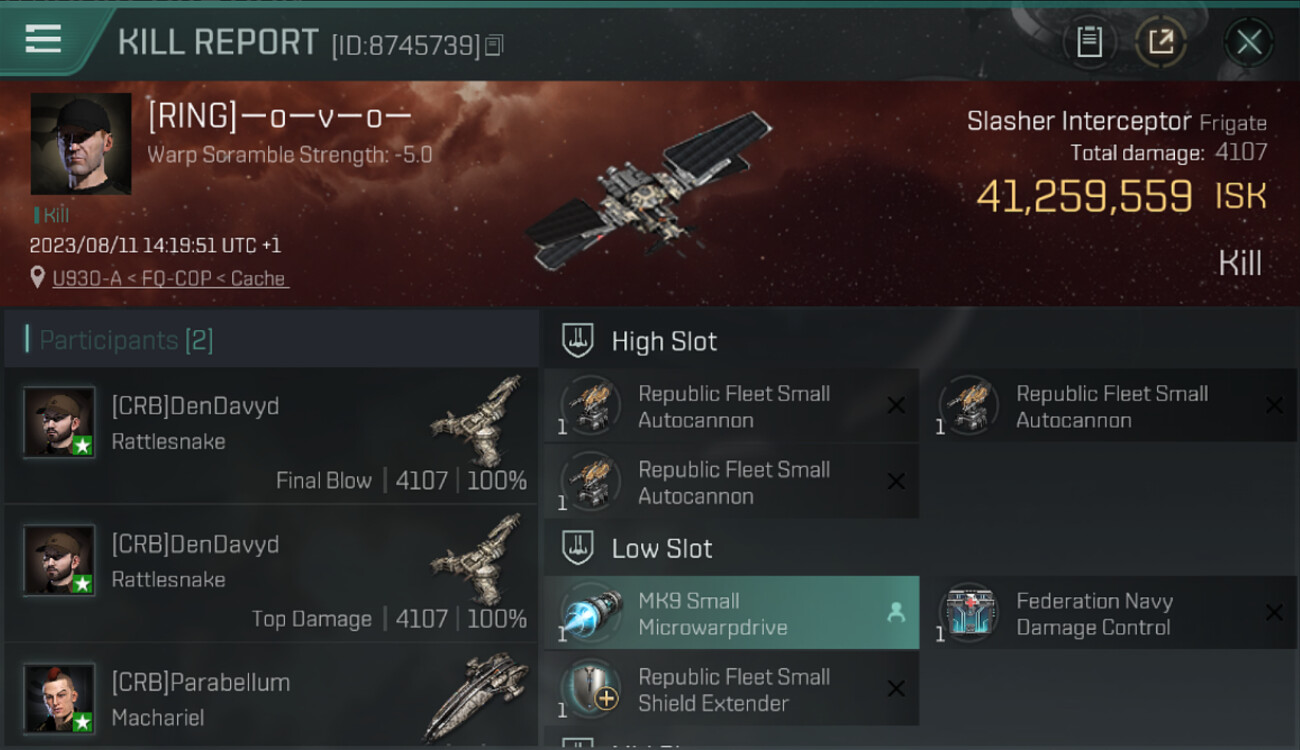The width and height of the screenshot is (1300, 750).
Task: Open the U930-A location link
Action: [170, 279]
